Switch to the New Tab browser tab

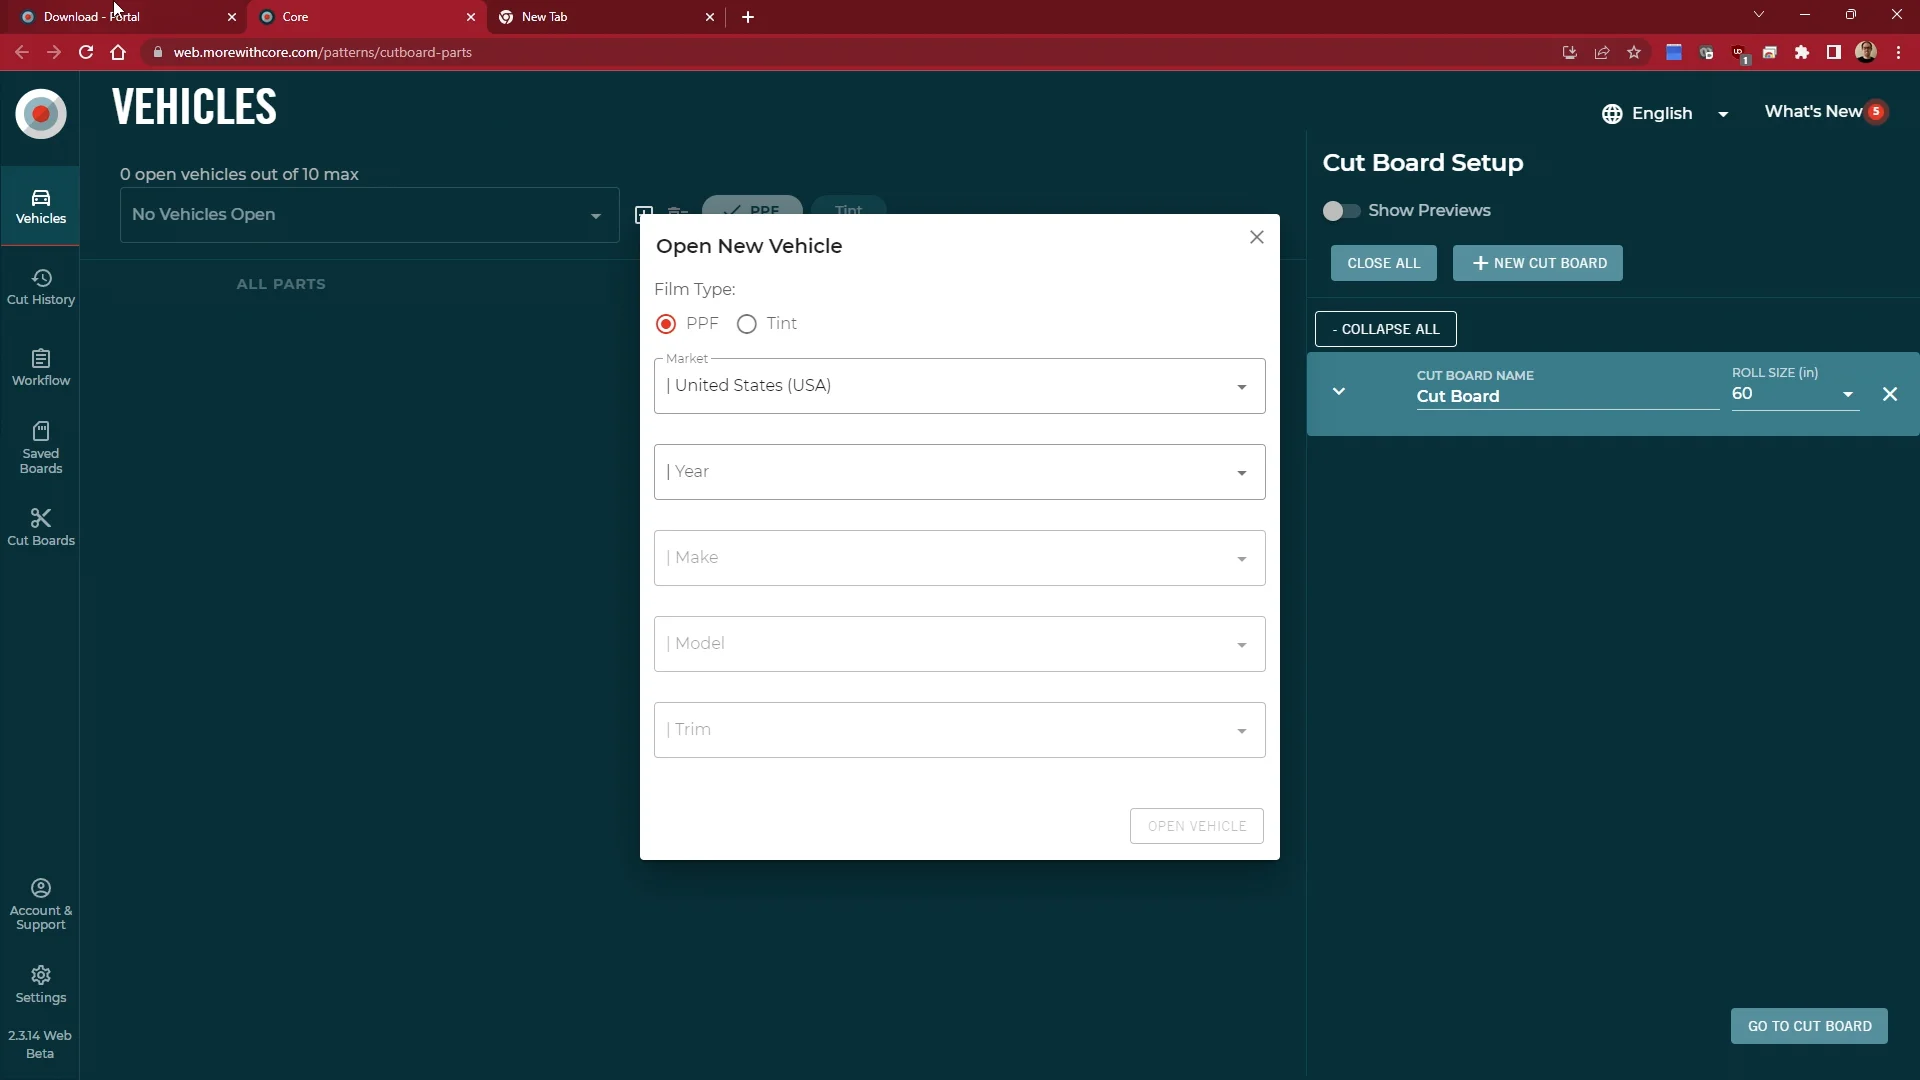point(607,17)
